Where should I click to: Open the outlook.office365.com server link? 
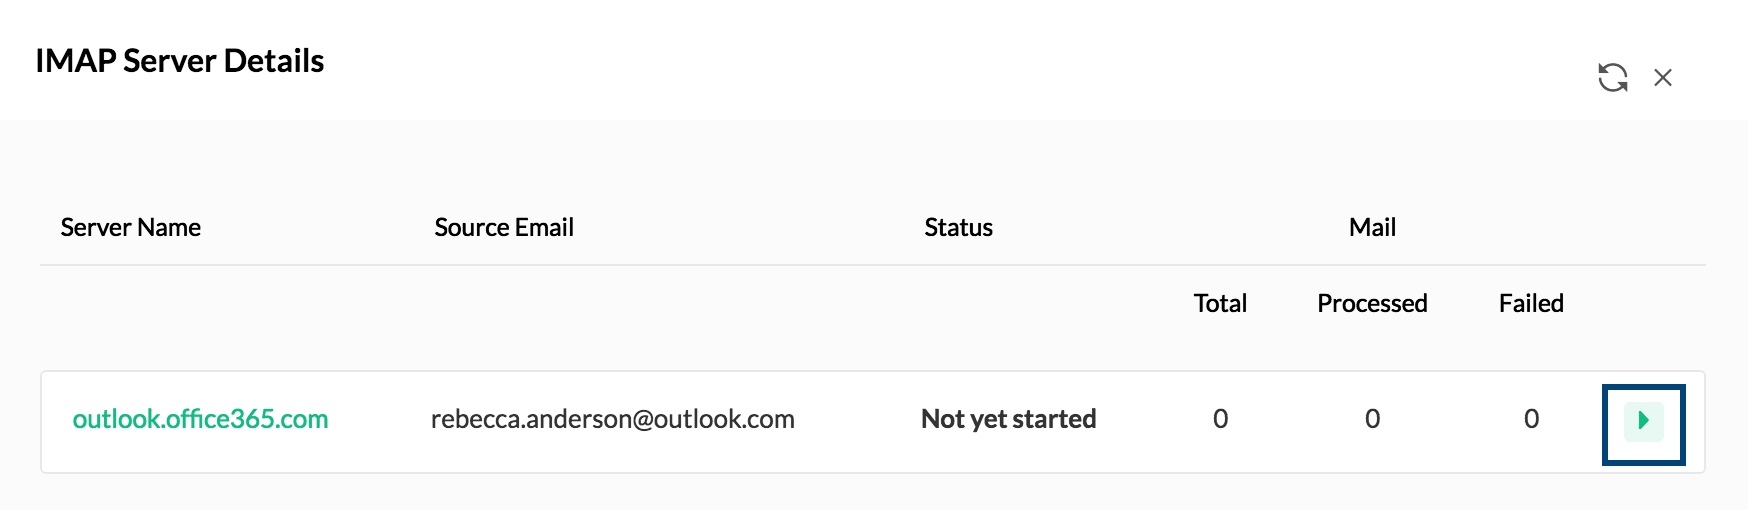click(x=200, y=419)
